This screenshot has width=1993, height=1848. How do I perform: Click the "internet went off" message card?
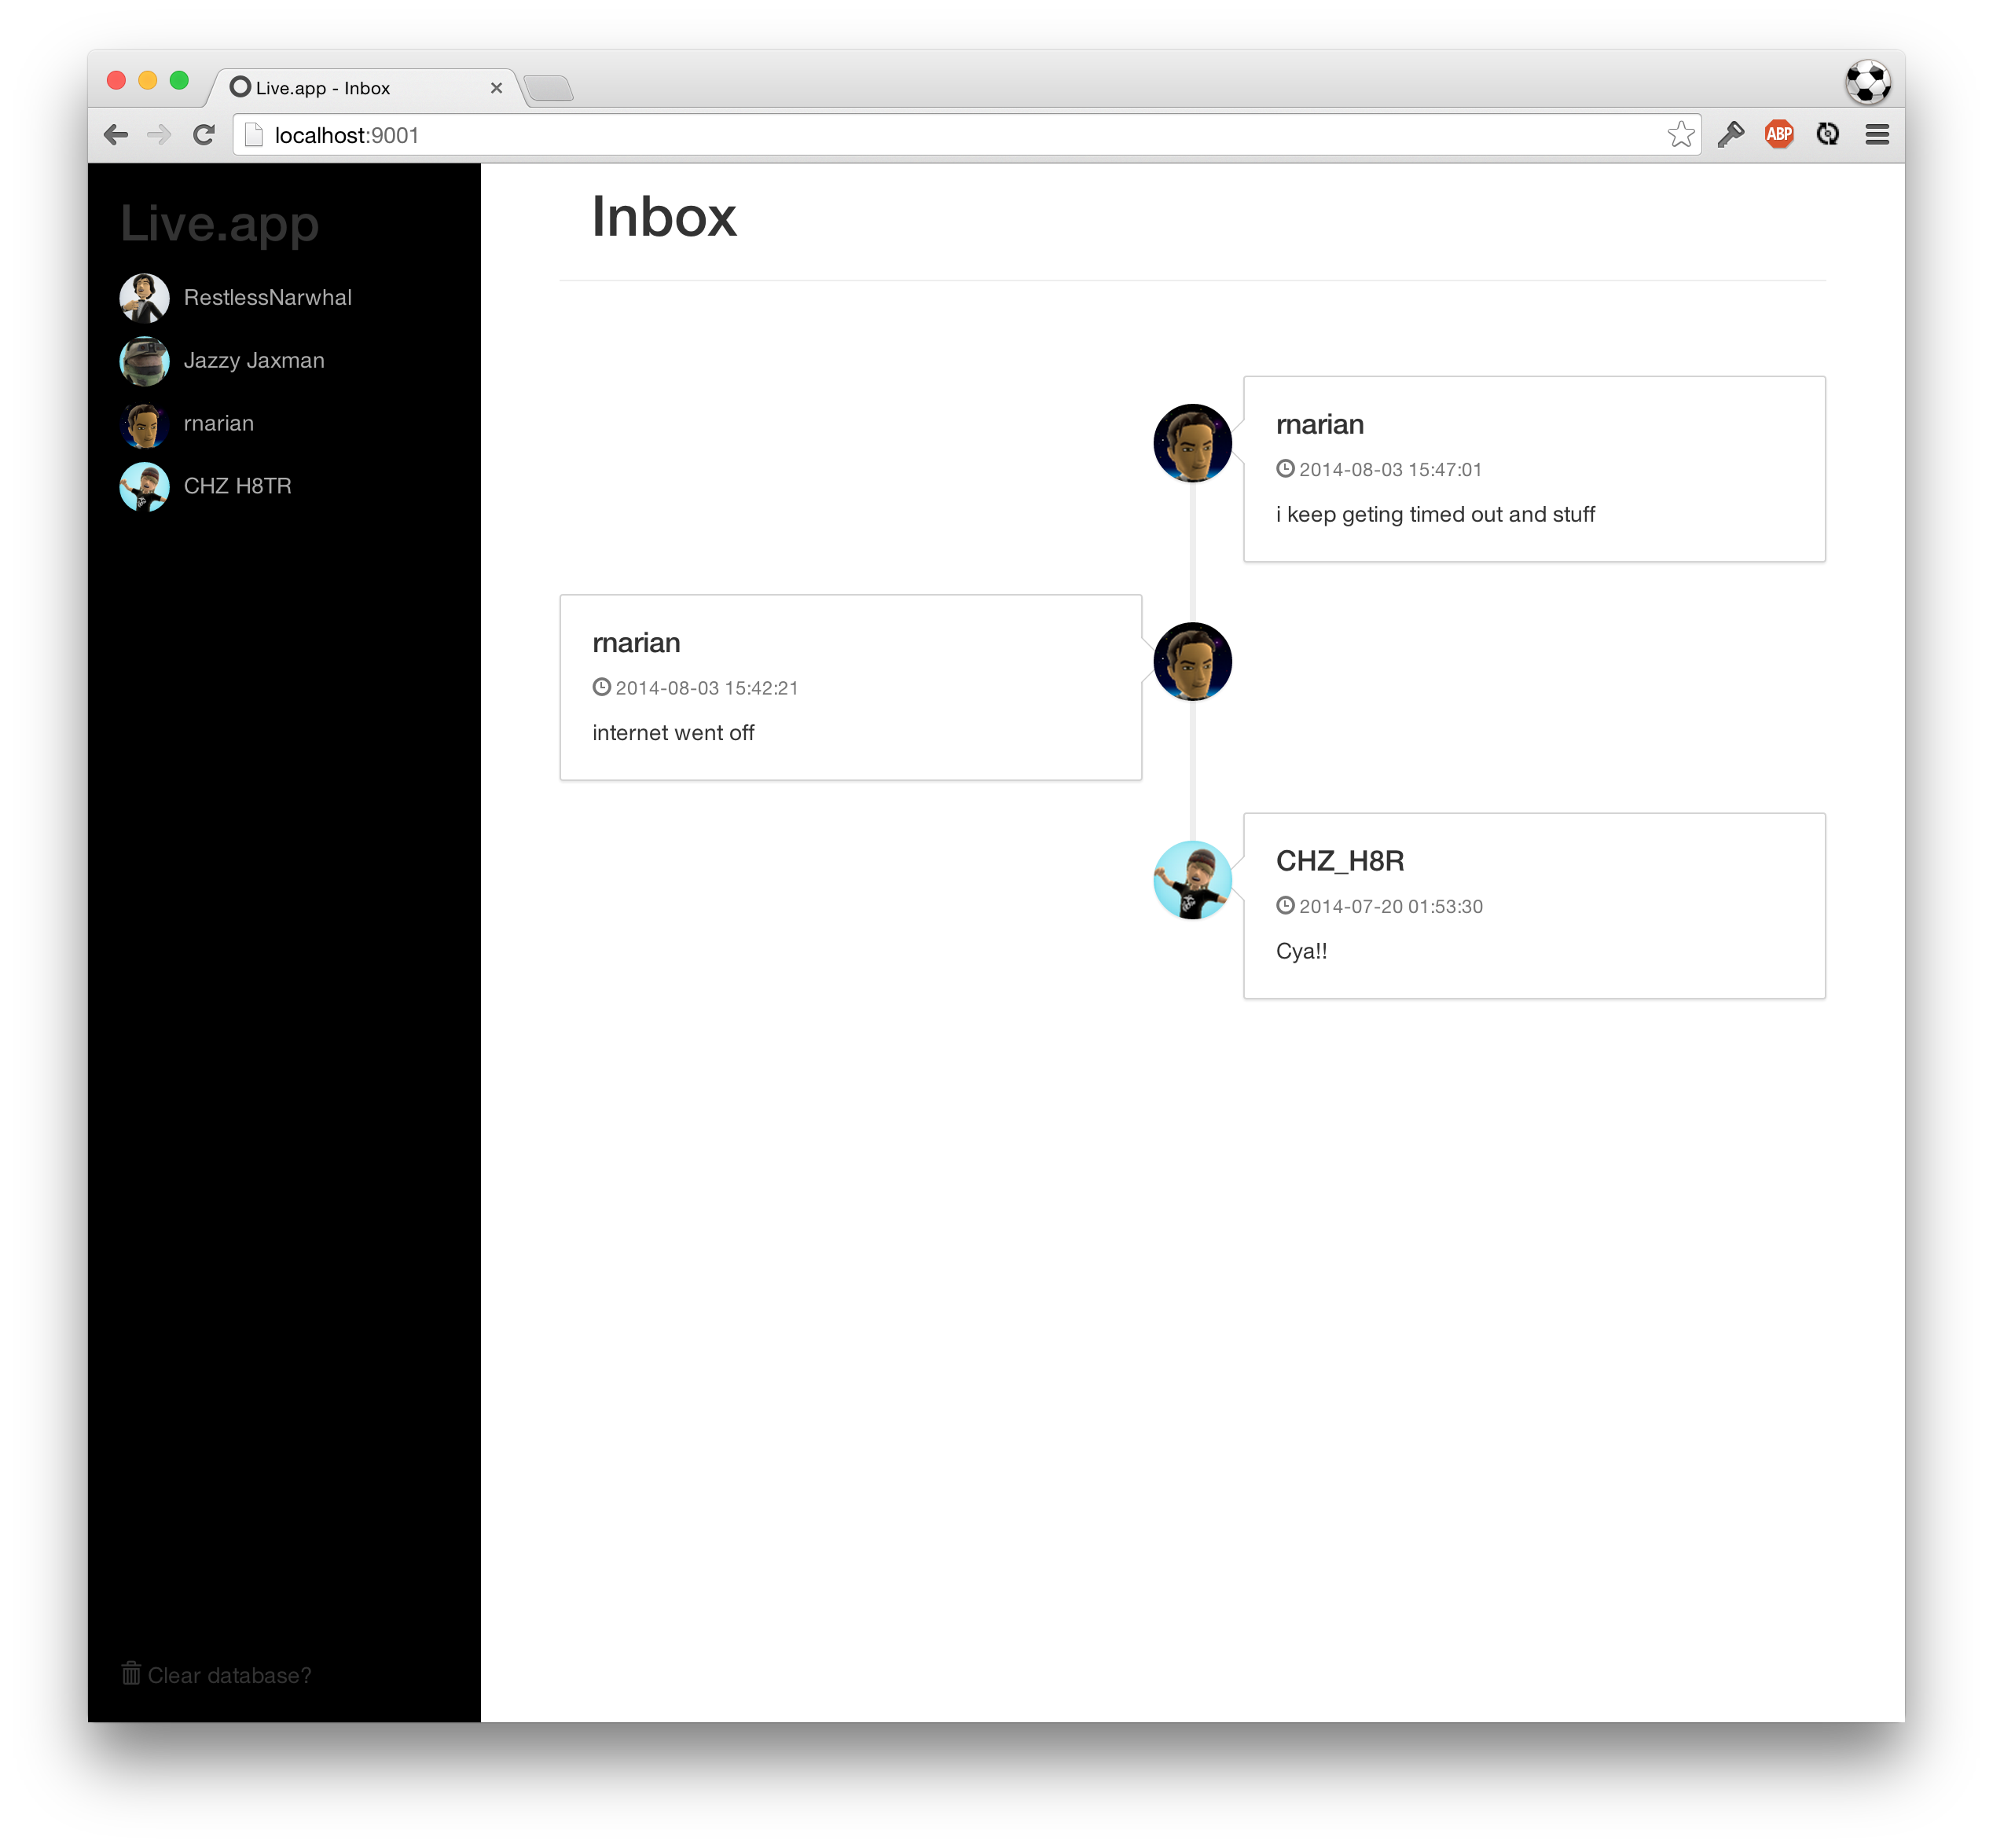point(850,688)
